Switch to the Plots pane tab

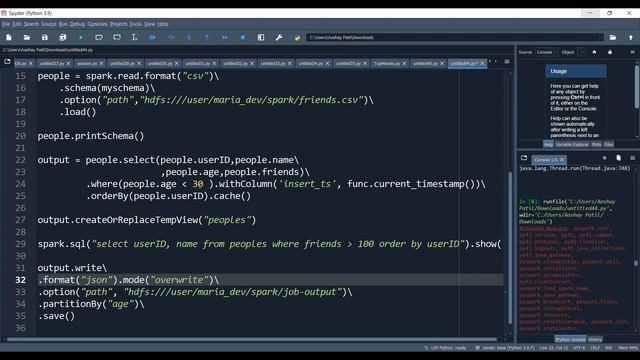point(596,144)
